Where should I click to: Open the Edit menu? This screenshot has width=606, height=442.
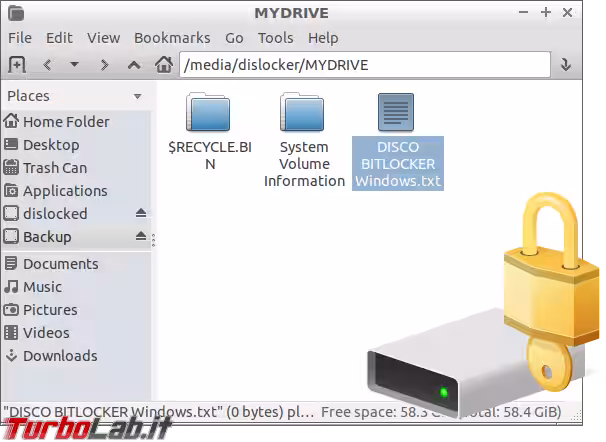tap(59, 38)
